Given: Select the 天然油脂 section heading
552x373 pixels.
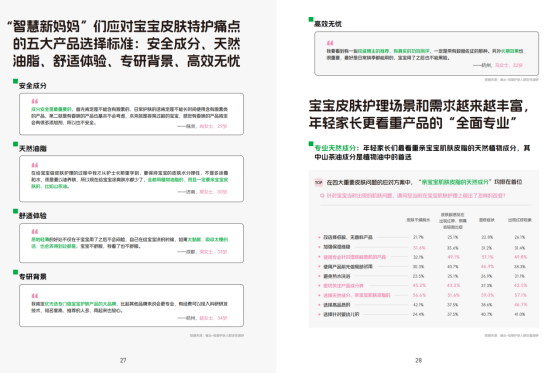Looking at the screenshot, I should pyautogui.click(x=32, y=148).
